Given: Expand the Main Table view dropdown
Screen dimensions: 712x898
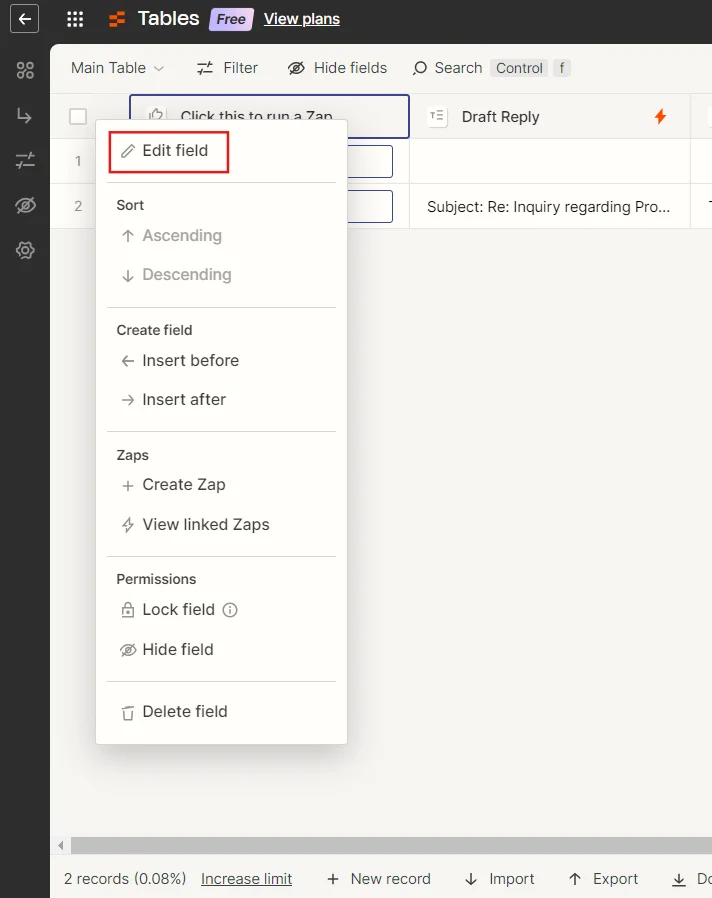Looking at the screenshot, I should coord(117,68).
